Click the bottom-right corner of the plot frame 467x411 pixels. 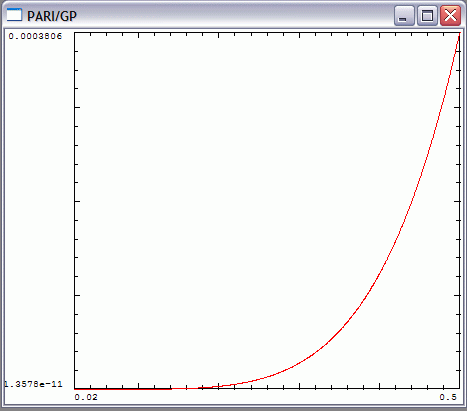460,388
